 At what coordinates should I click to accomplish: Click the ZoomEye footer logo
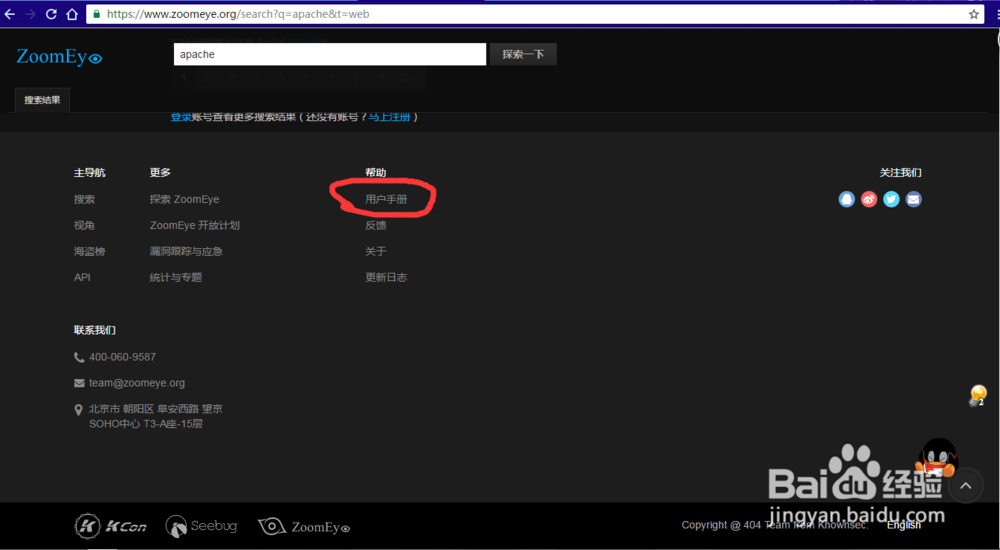click(x=304, y=526)
